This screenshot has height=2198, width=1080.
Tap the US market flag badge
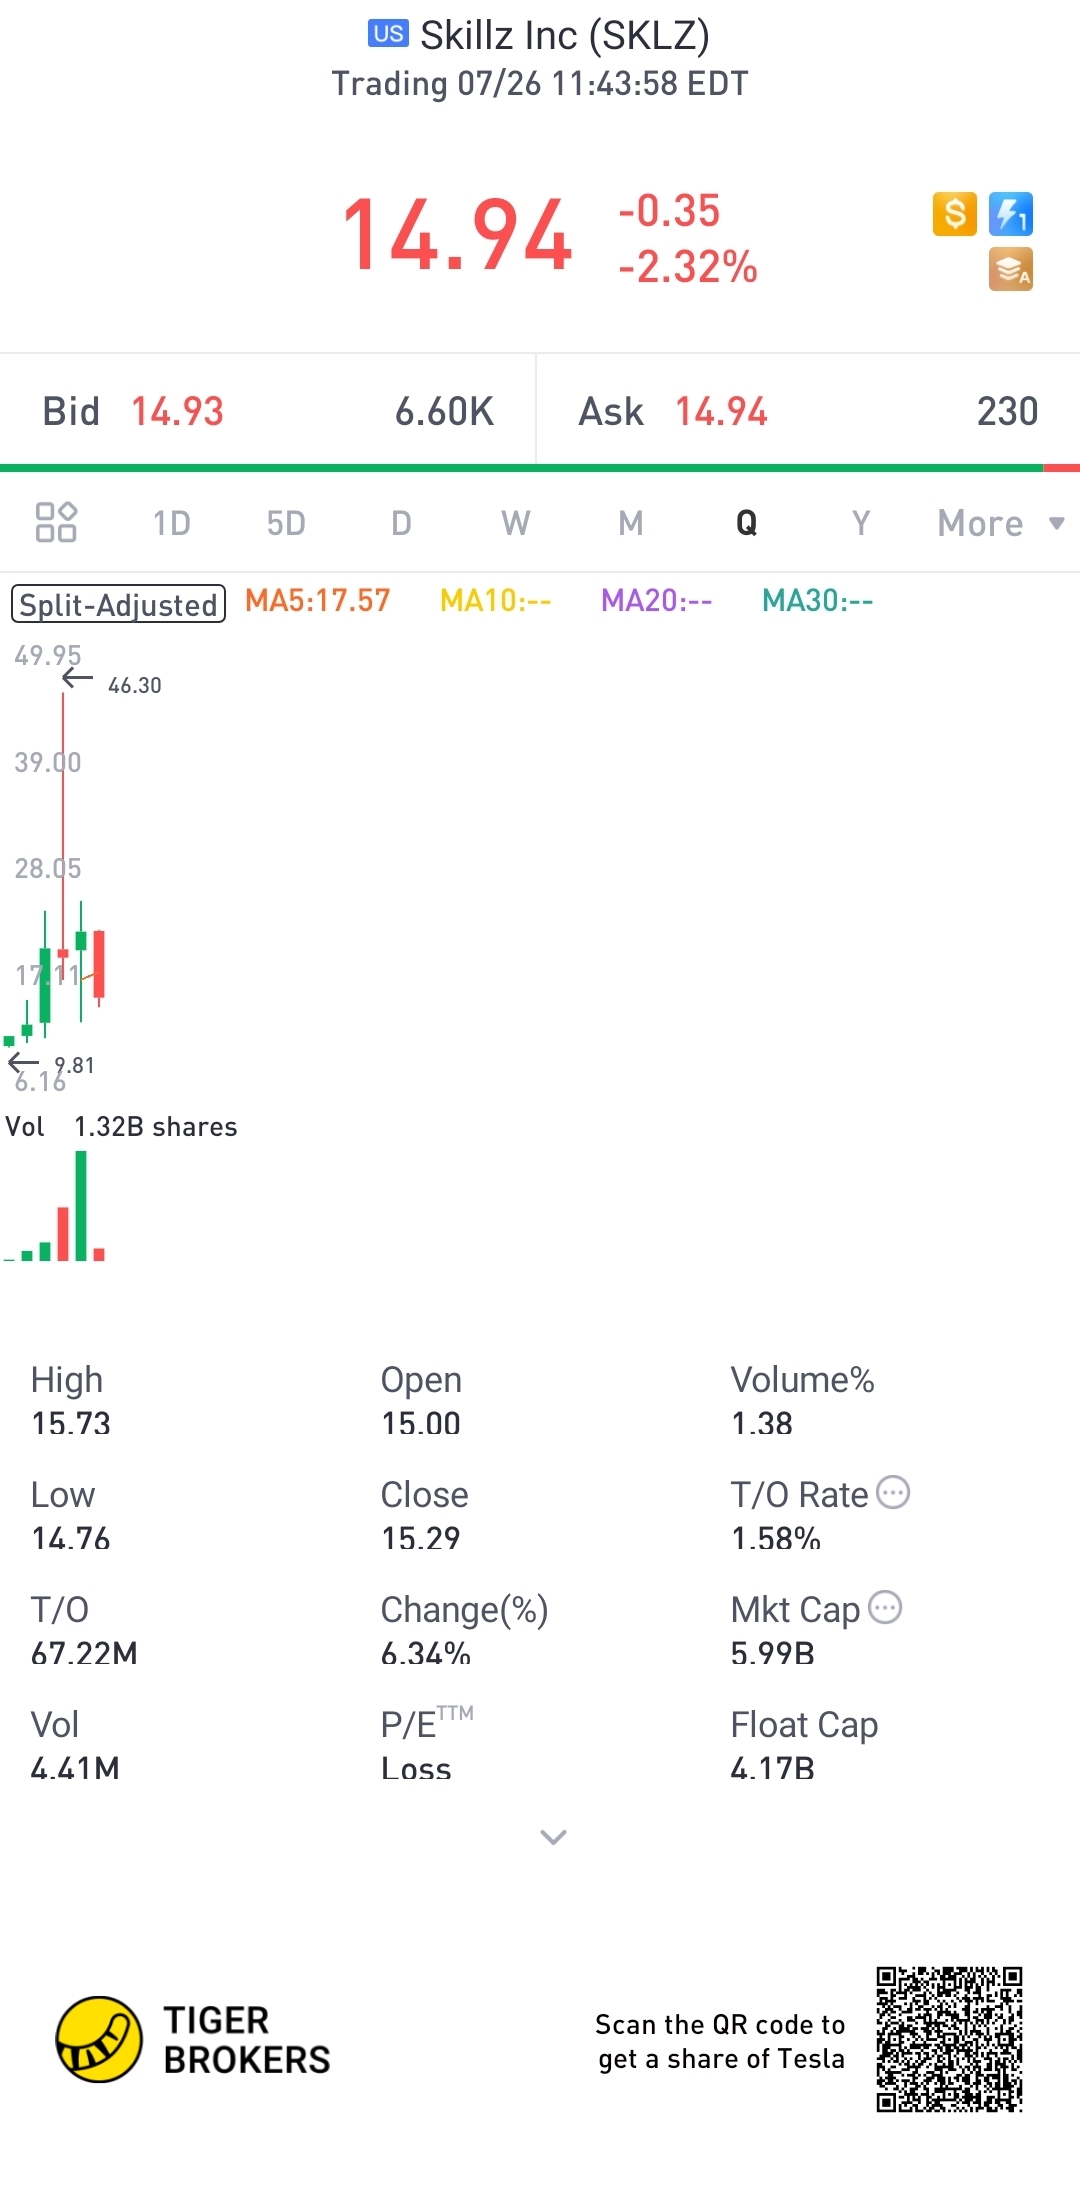pos(388,34)
